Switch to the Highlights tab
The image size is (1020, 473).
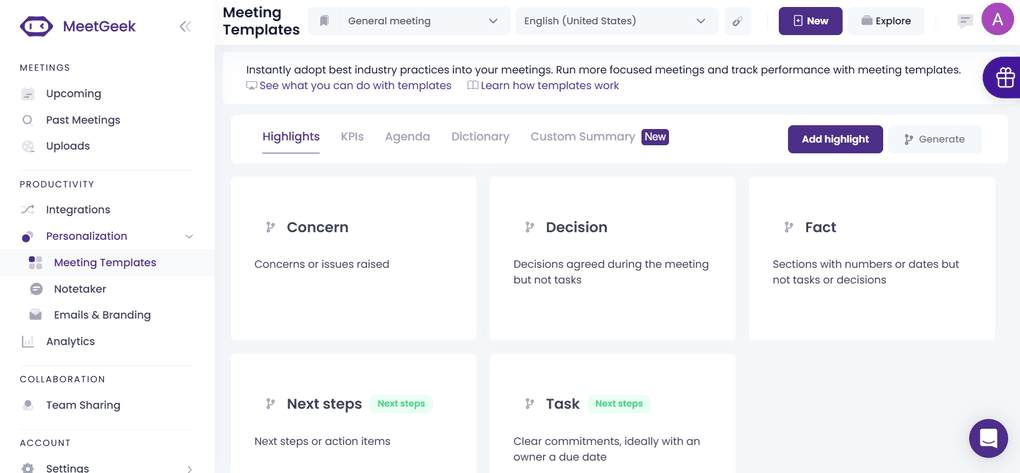291,137
